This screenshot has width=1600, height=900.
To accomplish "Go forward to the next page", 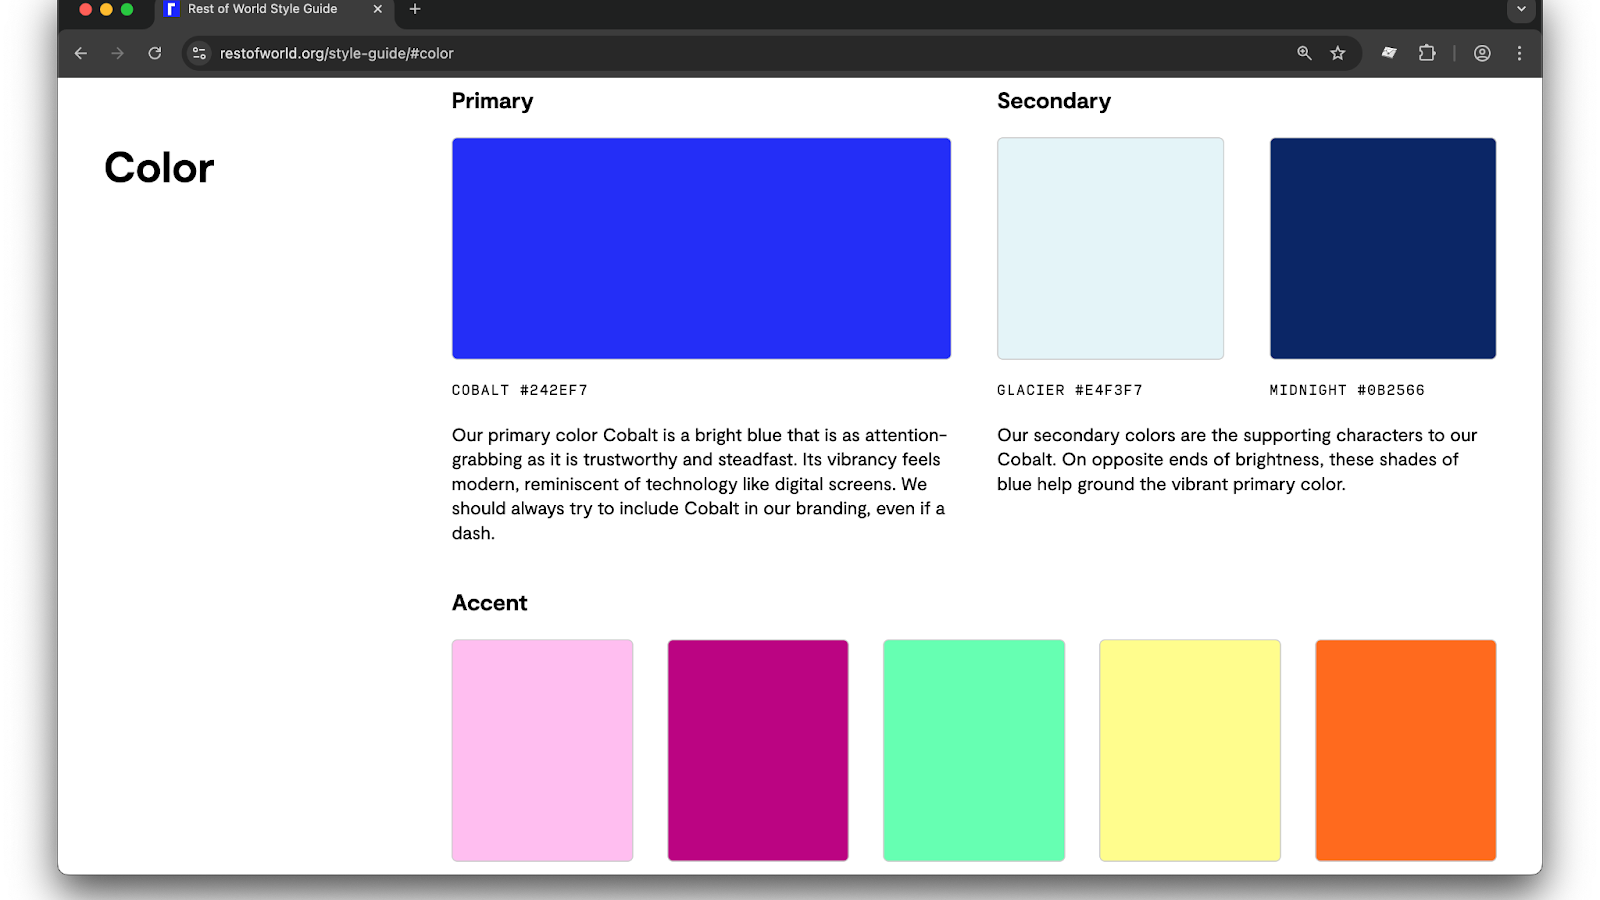I will (118, 53).
